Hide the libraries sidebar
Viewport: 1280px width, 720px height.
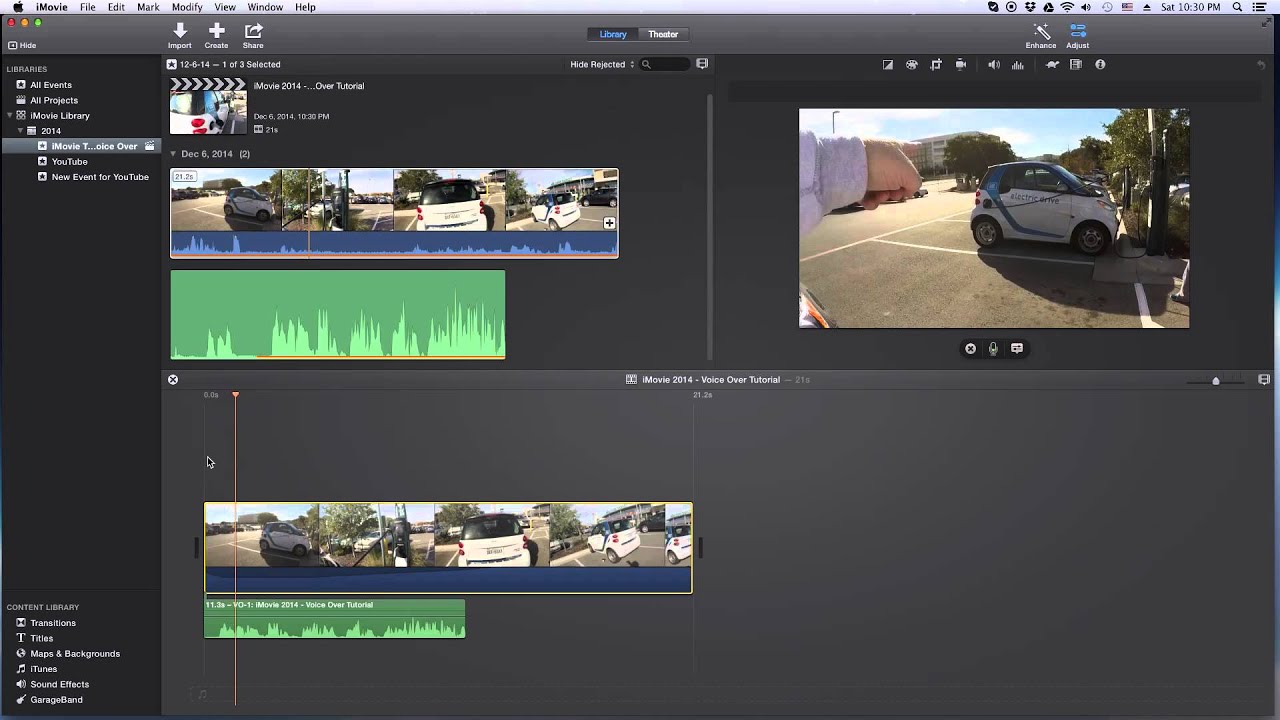pyautogui.click(x=22, y=45)
